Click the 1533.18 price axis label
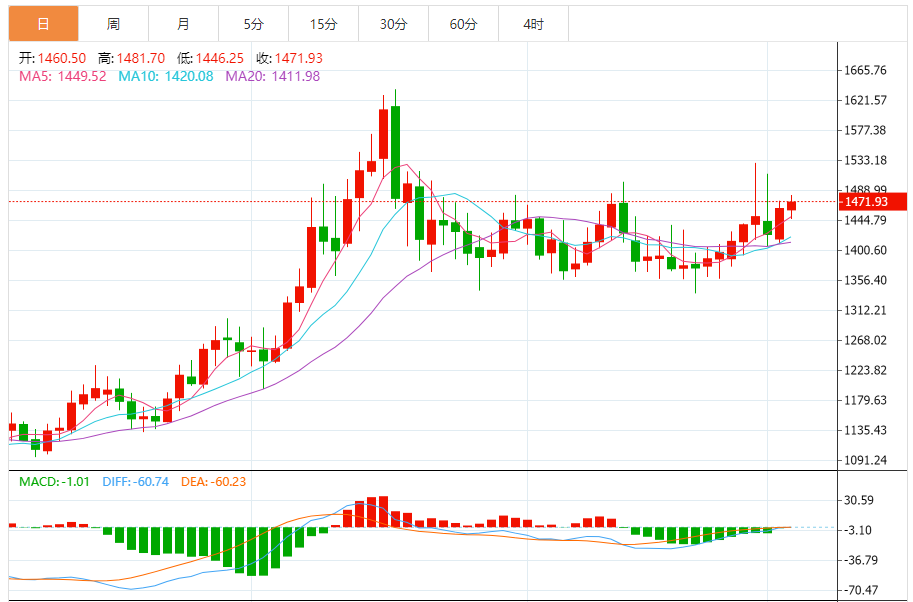913x602 pixels. pyautogui.click(x=865, y=160)
